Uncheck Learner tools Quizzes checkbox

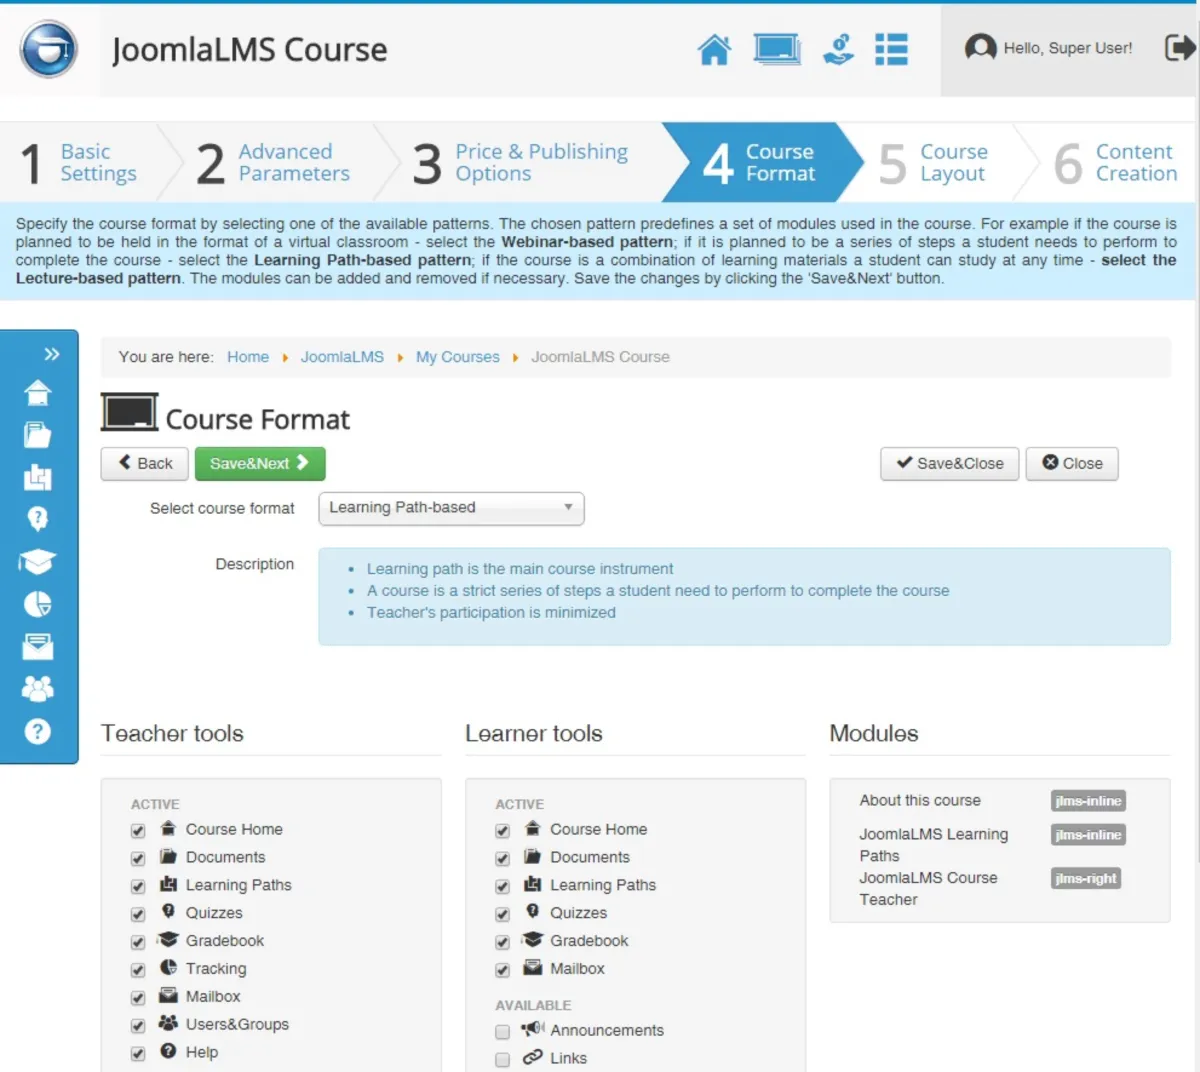coord(503,915)
